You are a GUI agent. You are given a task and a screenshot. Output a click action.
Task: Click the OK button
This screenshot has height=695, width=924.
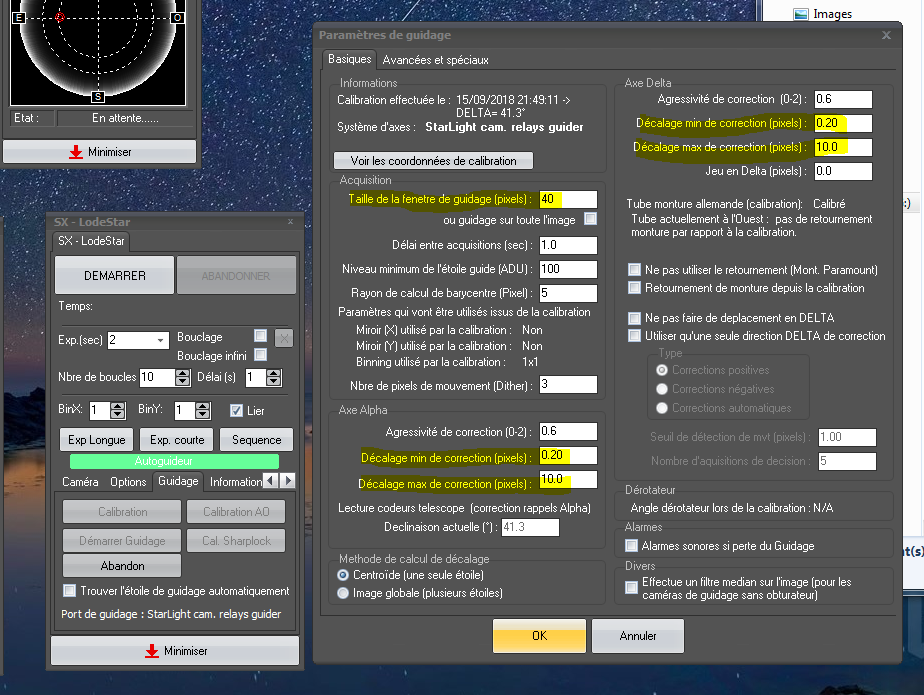point(539,635)
